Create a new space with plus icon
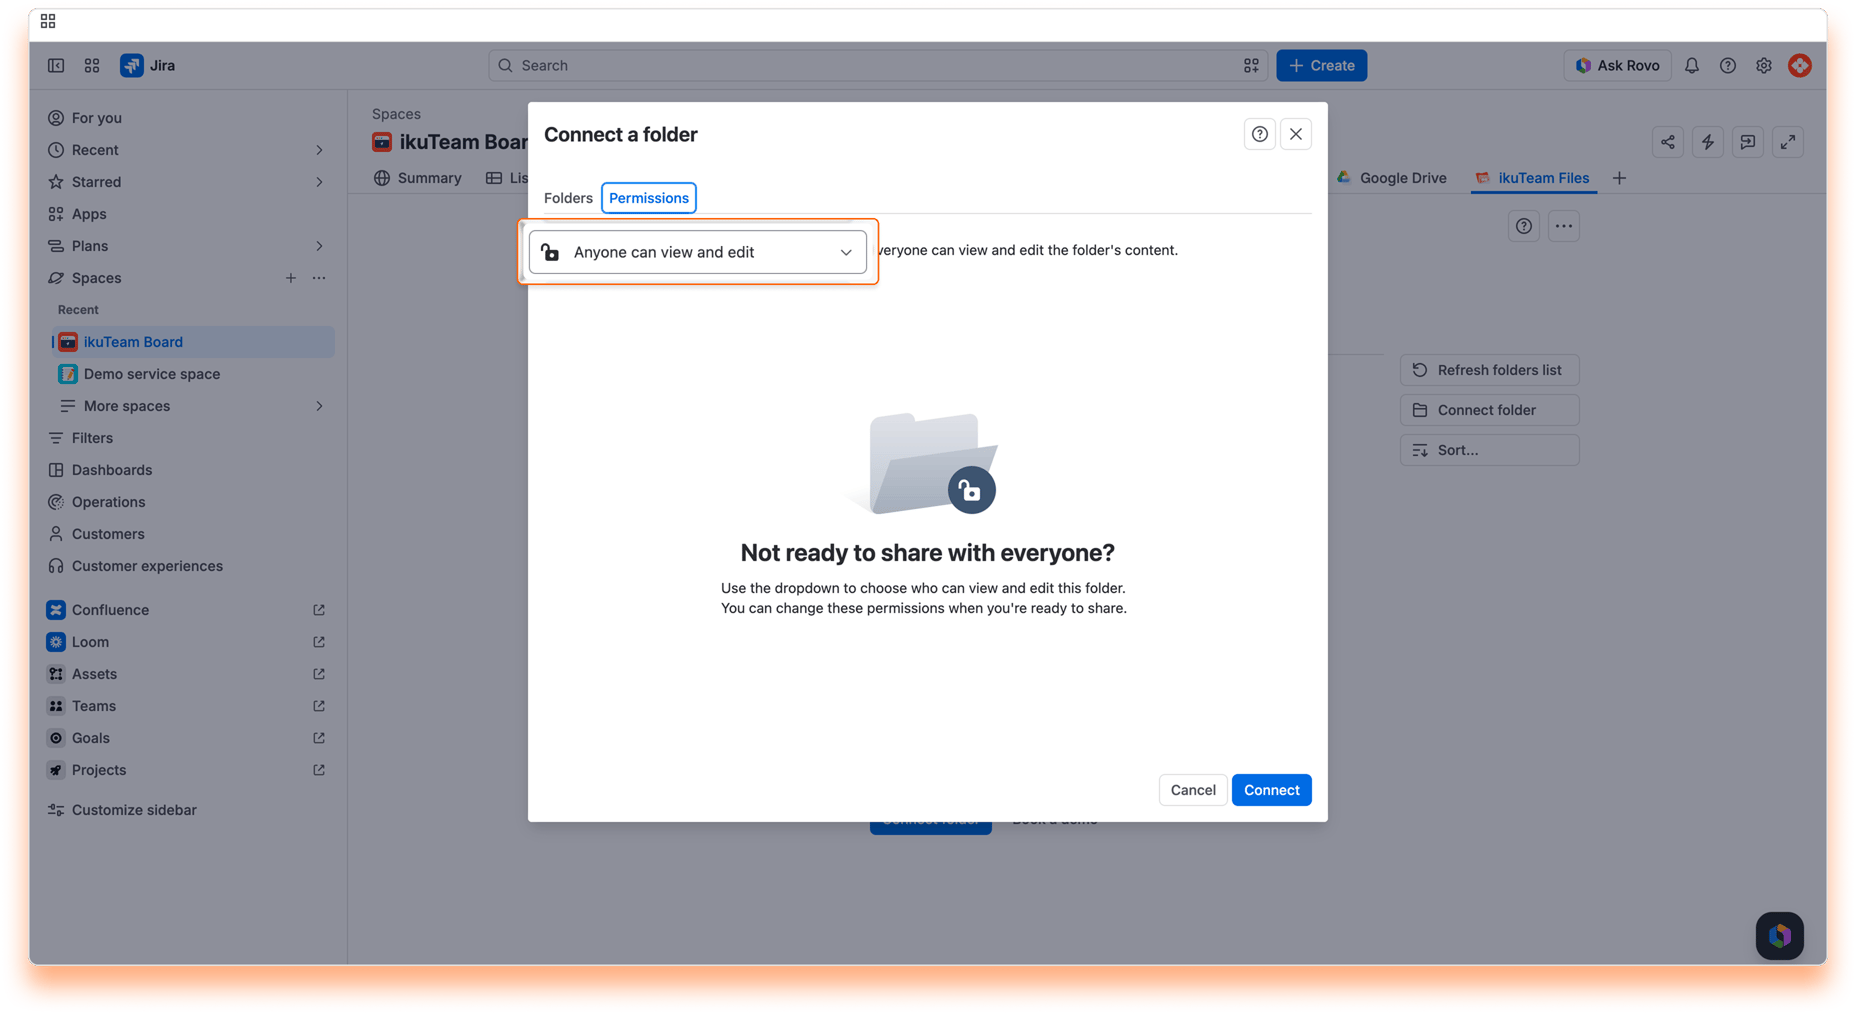Screen dimensions: 1856x1014 [x=291, y=278]
